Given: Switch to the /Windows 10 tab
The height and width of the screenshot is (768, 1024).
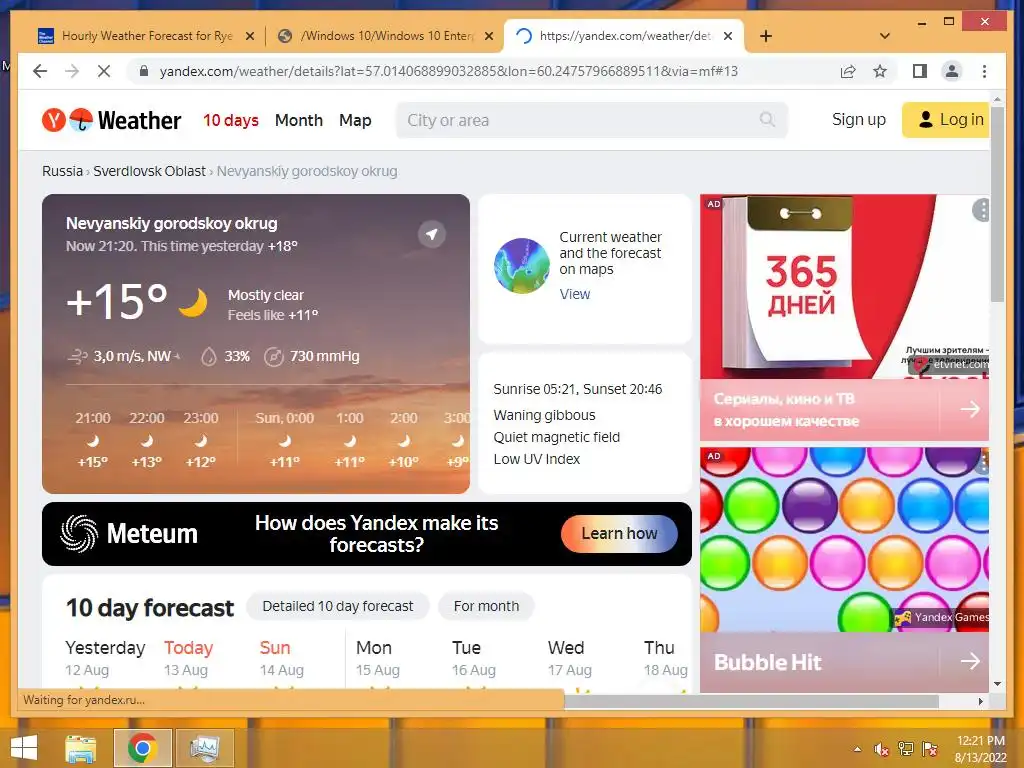Looking at the screenshot, I should (x=385, y=36).
